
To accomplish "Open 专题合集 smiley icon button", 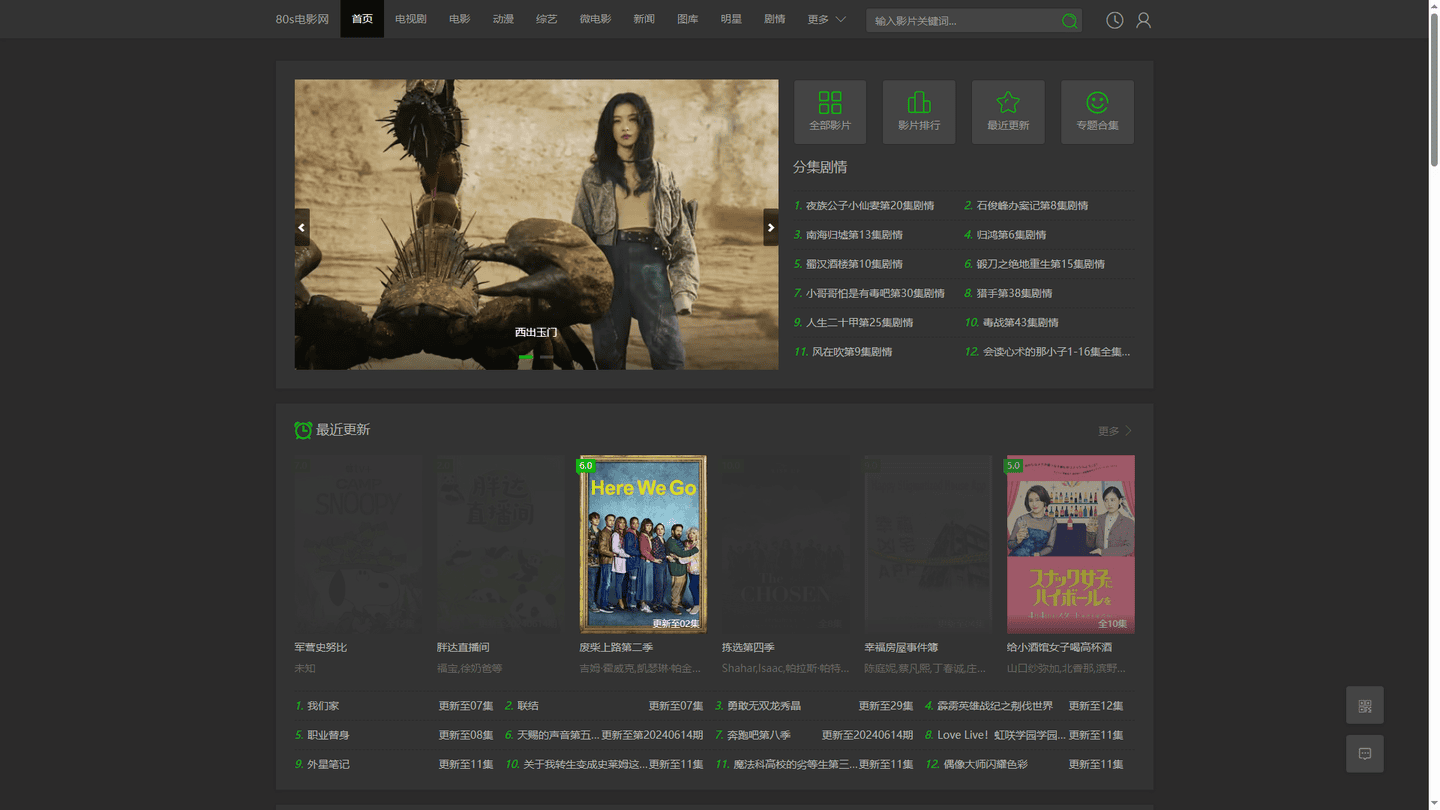I will point(1097,112).
